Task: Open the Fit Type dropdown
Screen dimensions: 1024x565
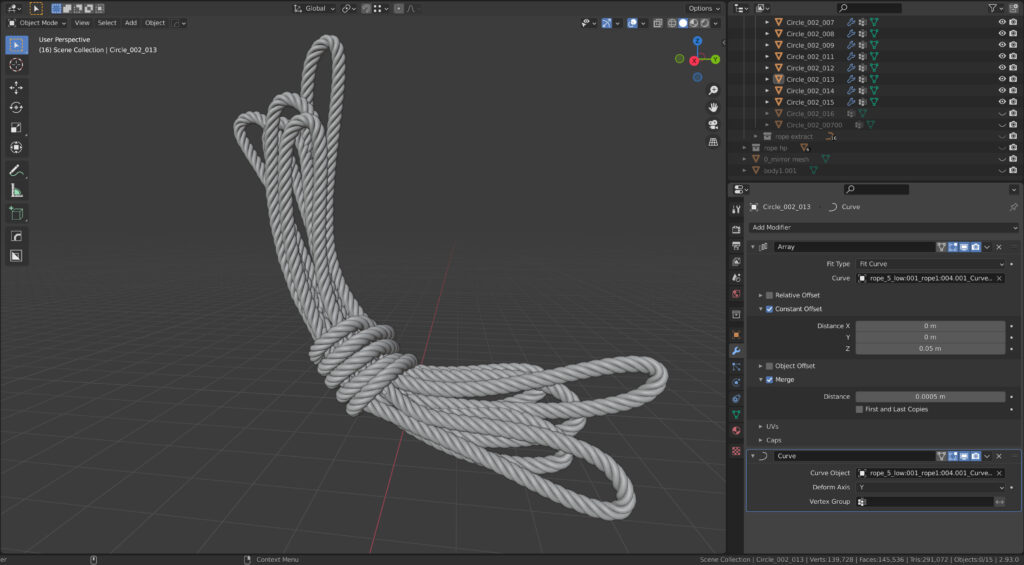Action: click(x=930, y=263)
